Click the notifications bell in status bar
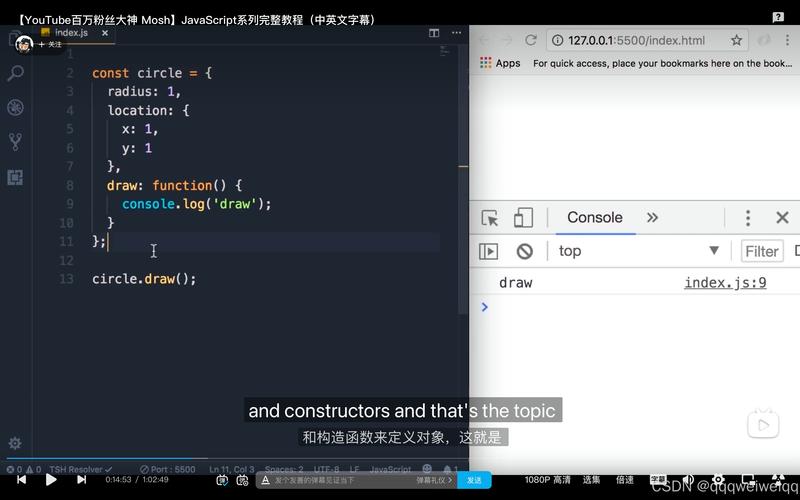800x500 pixels. (449, 469)
